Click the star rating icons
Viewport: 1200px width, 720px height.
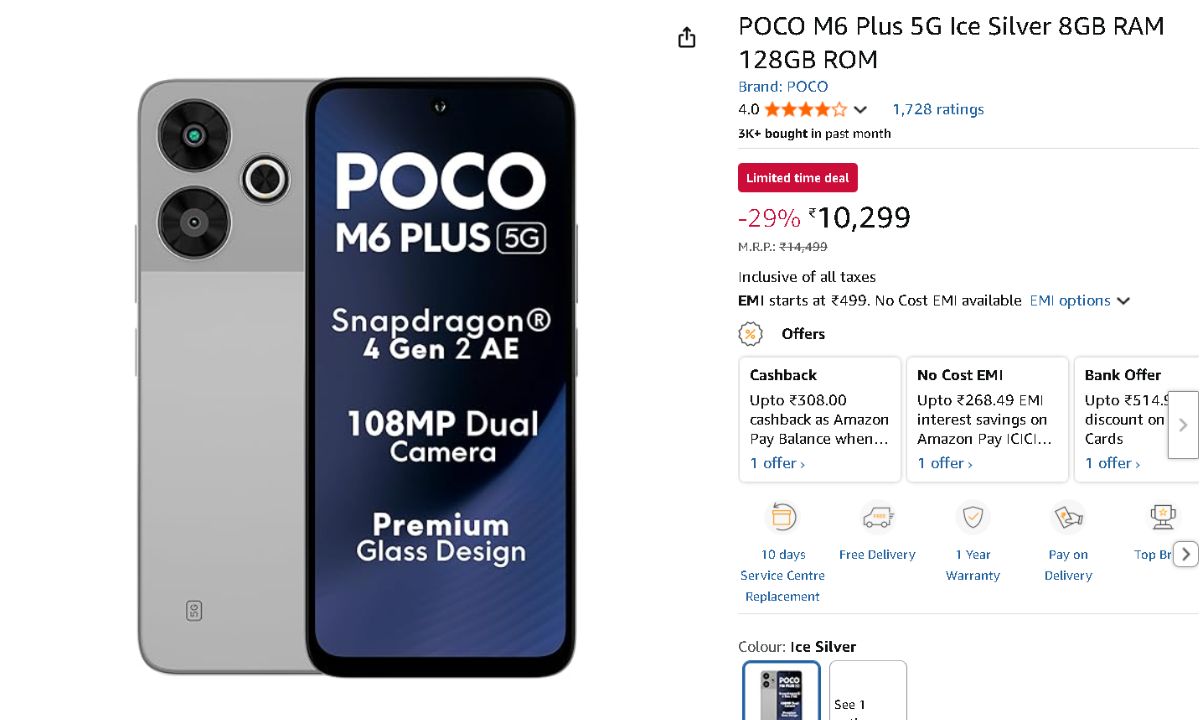(x=806, y=110)
